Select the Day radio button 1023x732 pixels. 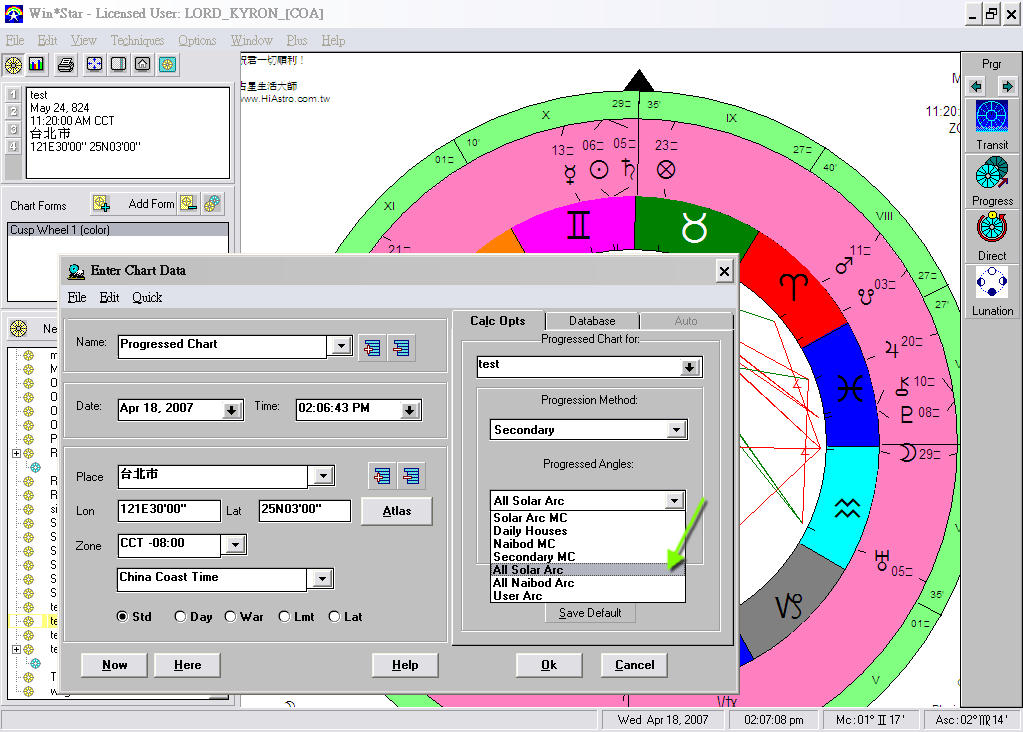click(x=181, y=617)
